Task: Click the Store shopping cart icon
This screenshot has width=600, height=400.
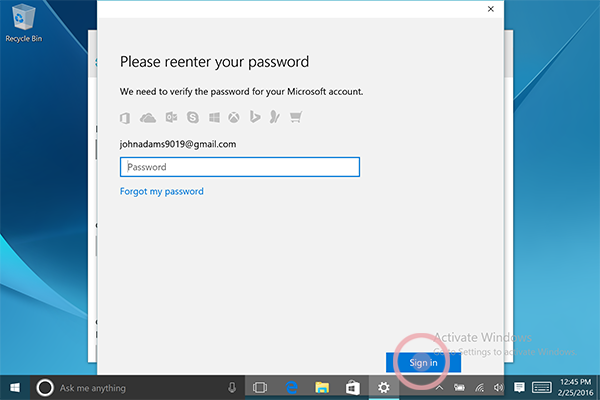Action: 296,117
